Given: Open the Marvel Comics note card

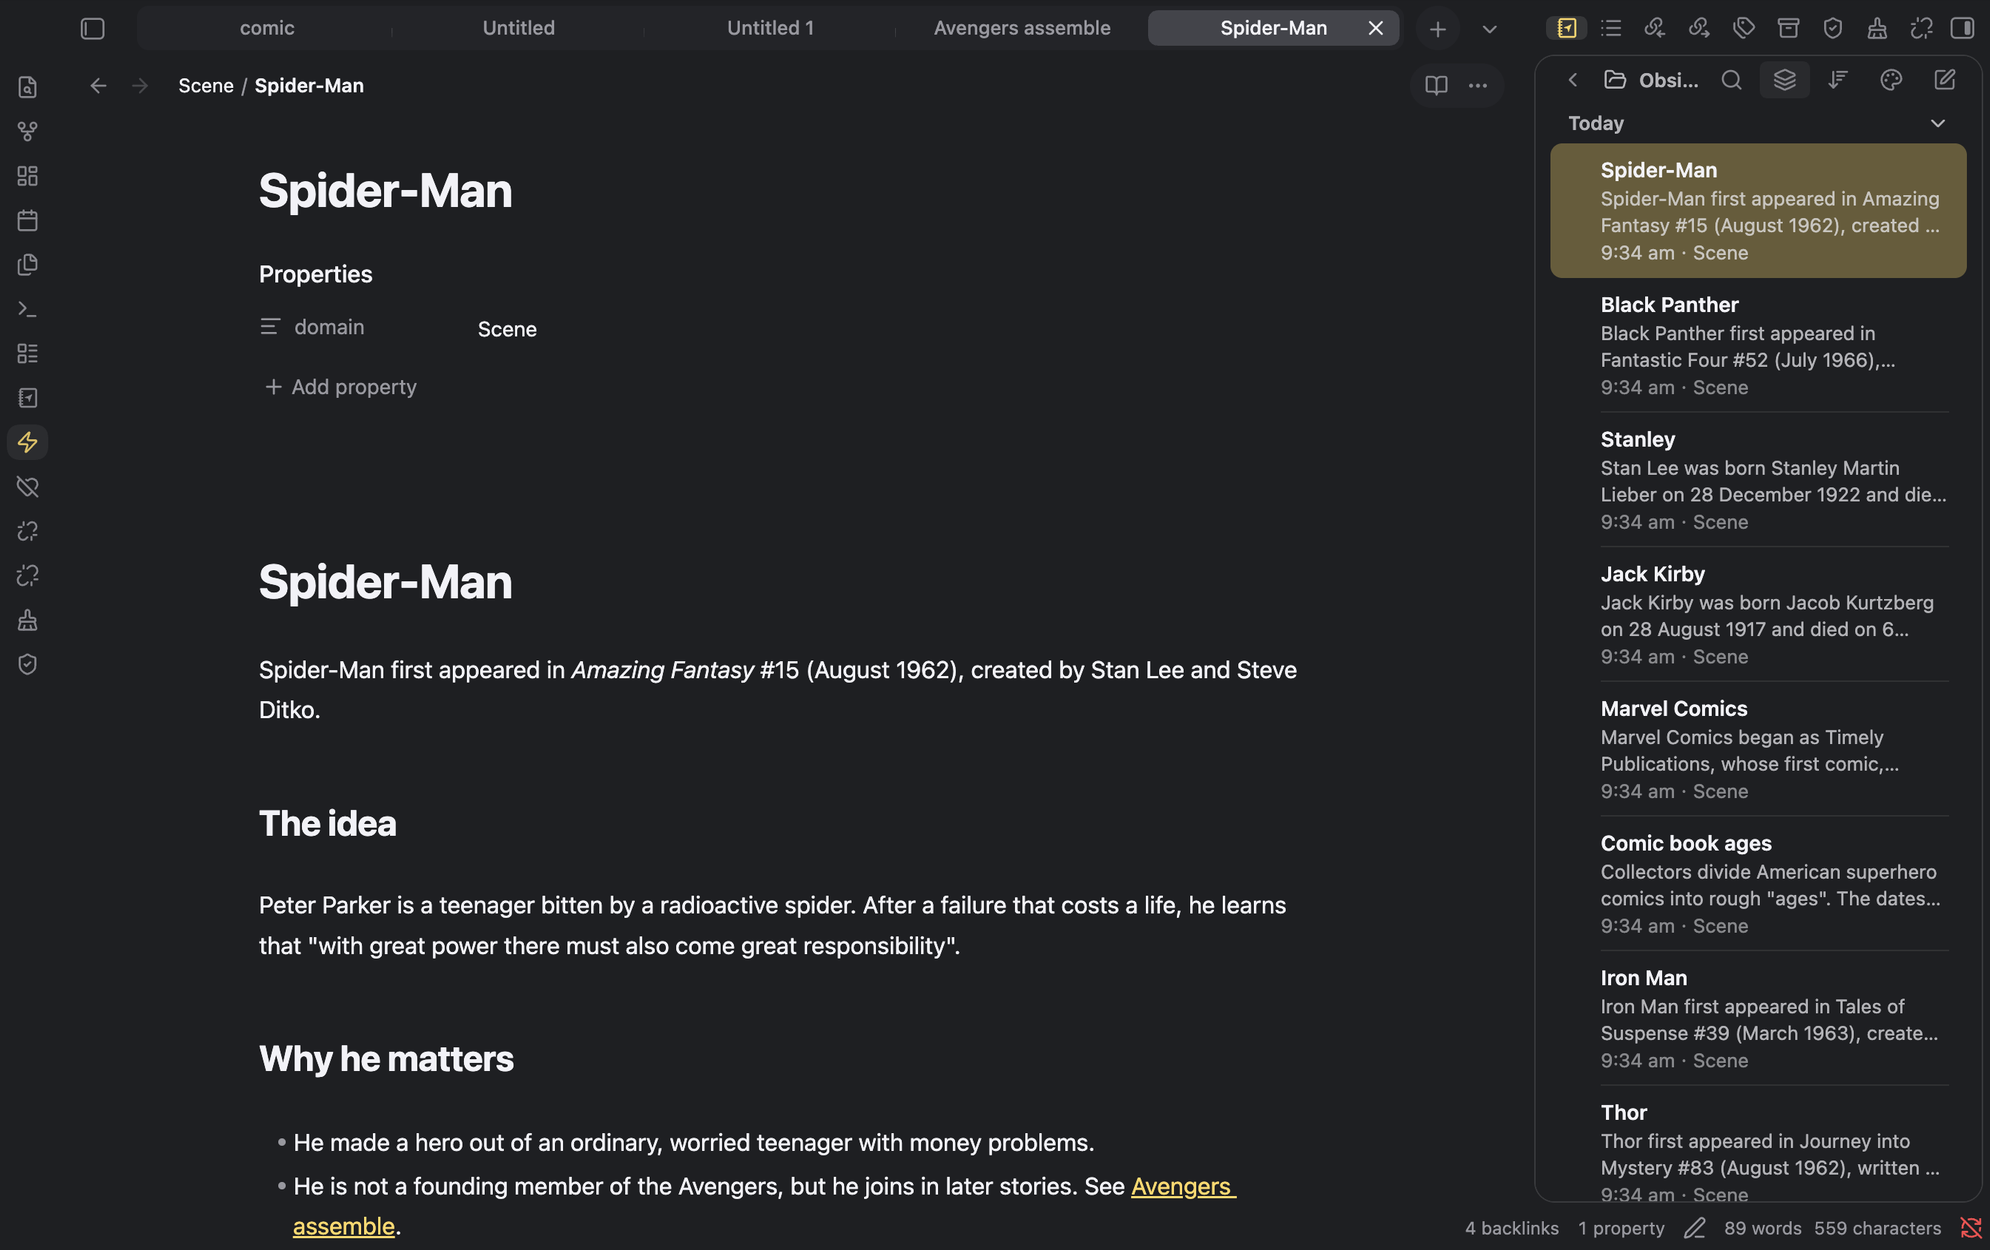Looking at the screenshot, I should point(1758,749).
